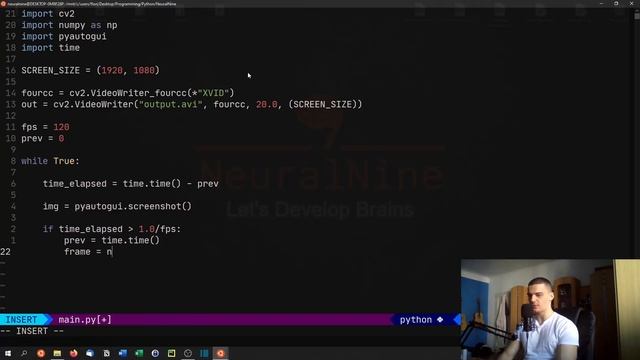Click the 'import time' line
The width and height of the screenshot is (640, 360).
point(50,48)
